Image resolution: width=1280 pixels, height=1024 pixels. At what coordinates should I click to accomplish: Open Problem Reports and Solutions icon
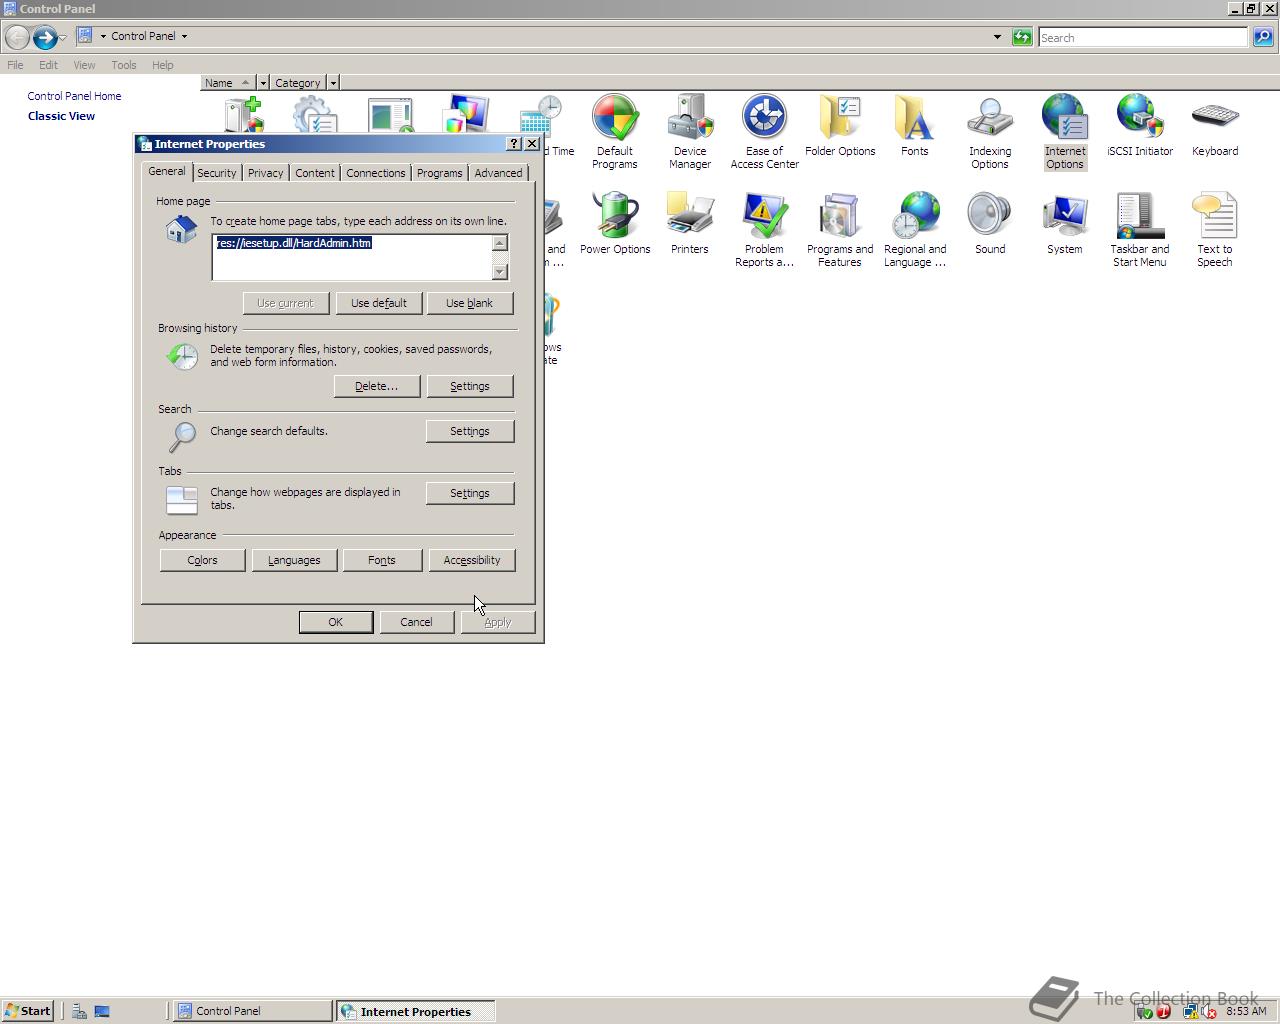764,229
